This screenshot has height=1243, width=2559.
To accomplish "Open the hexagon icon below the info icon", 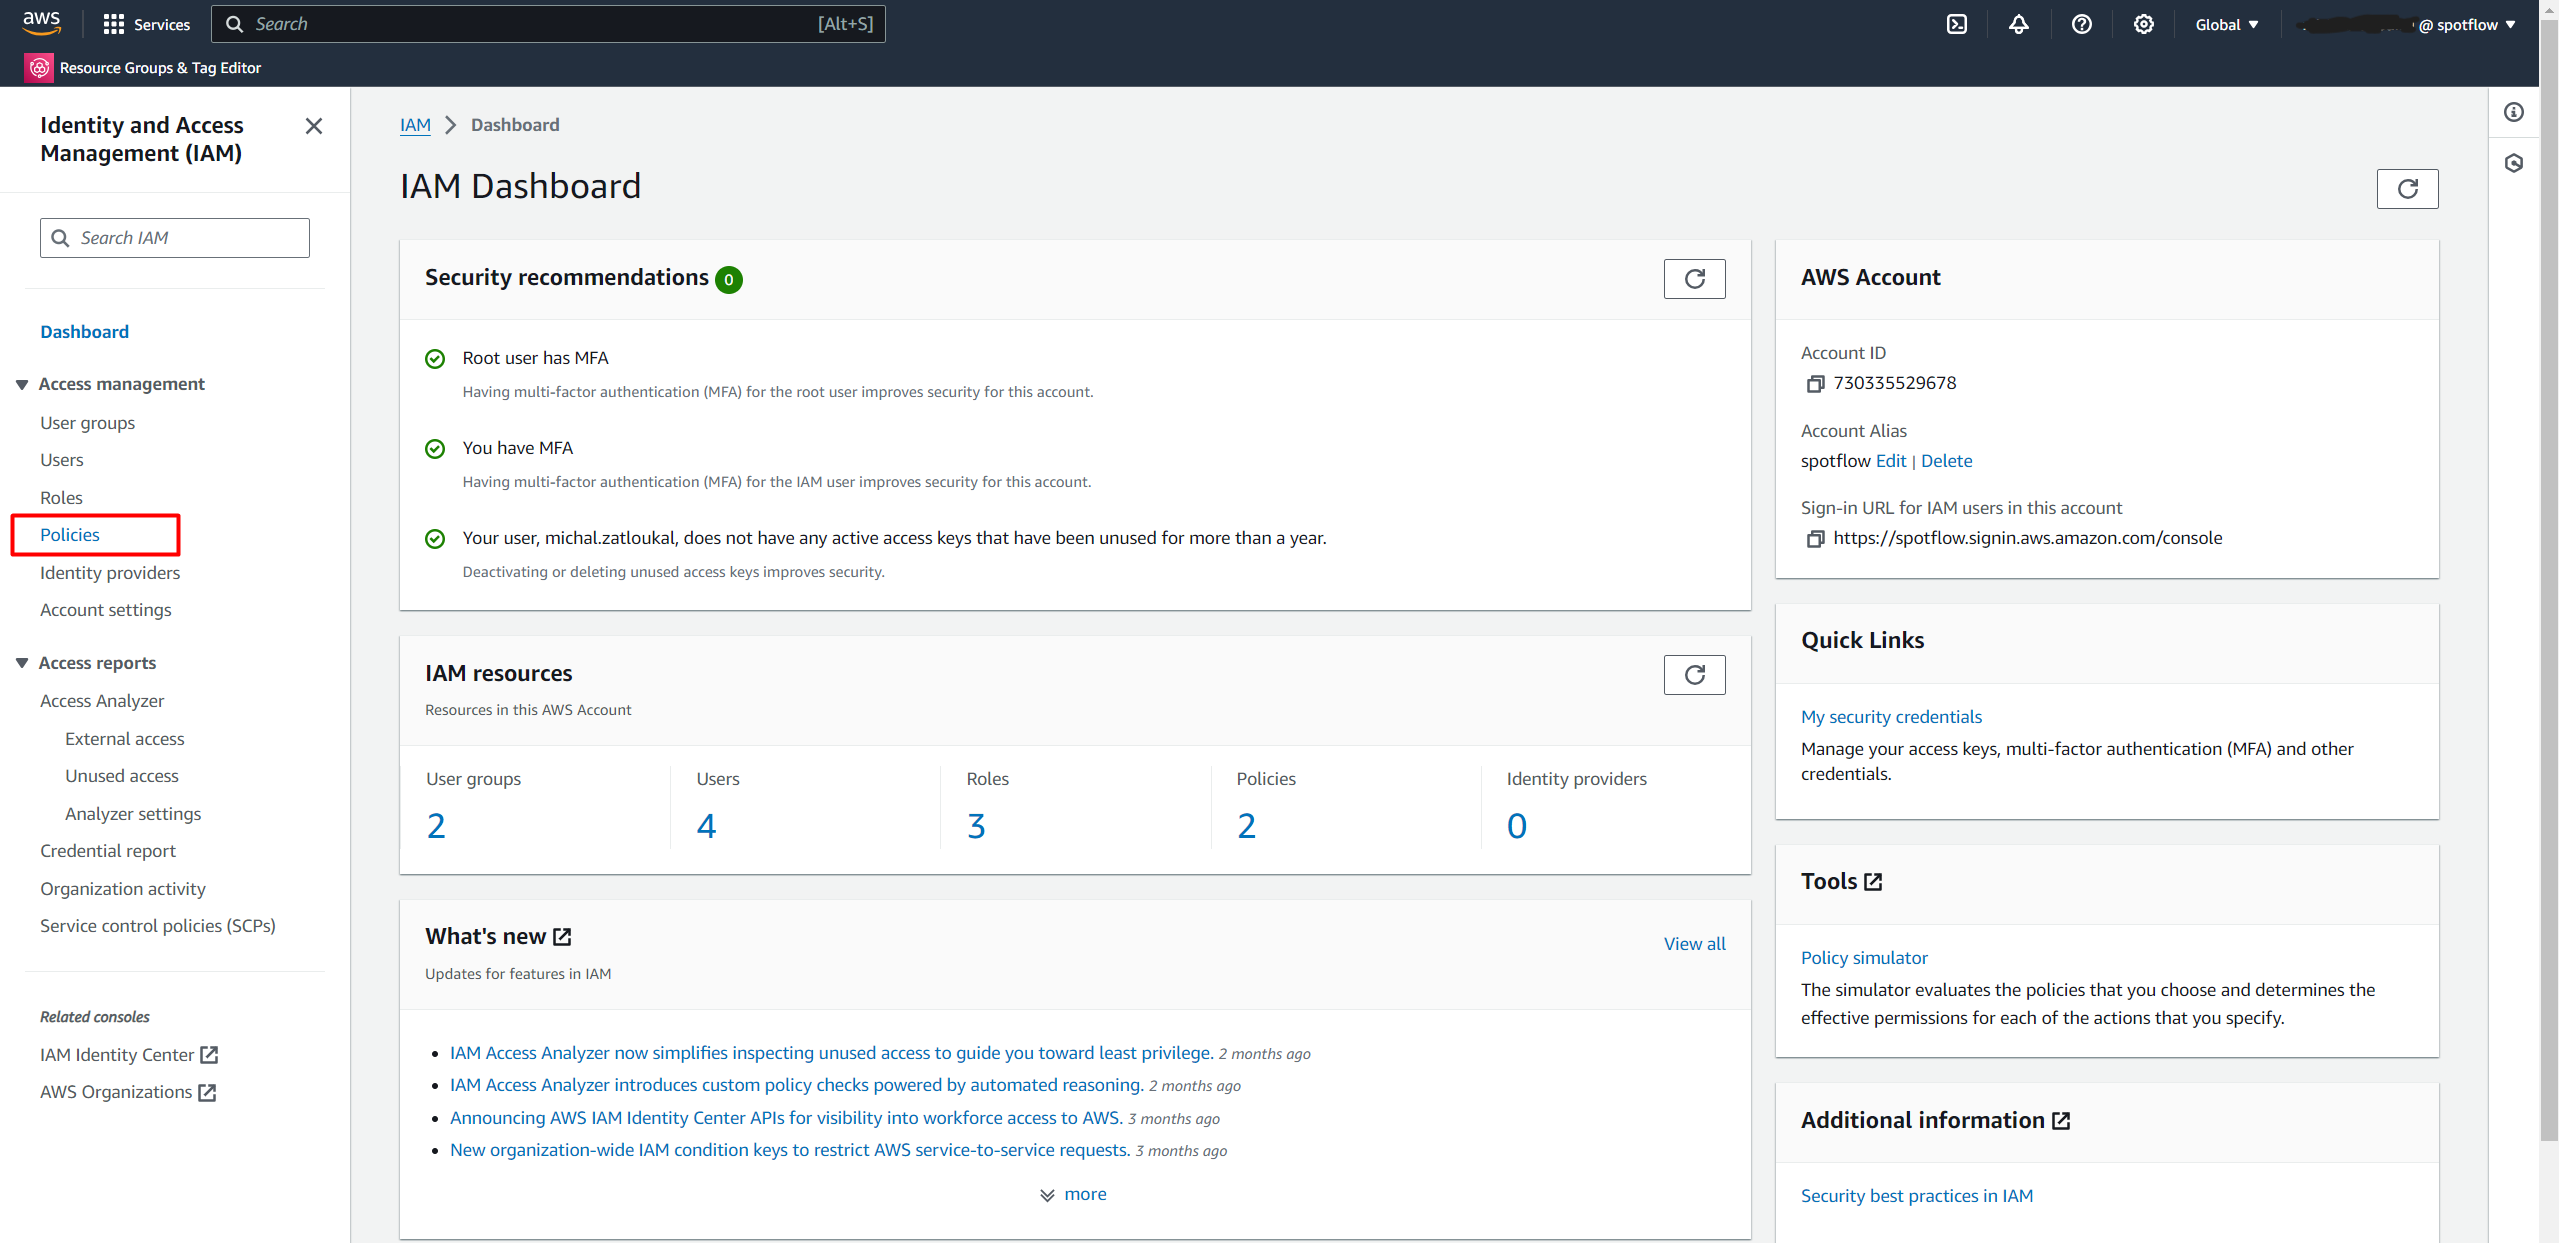I will [x=2513, y=163].
